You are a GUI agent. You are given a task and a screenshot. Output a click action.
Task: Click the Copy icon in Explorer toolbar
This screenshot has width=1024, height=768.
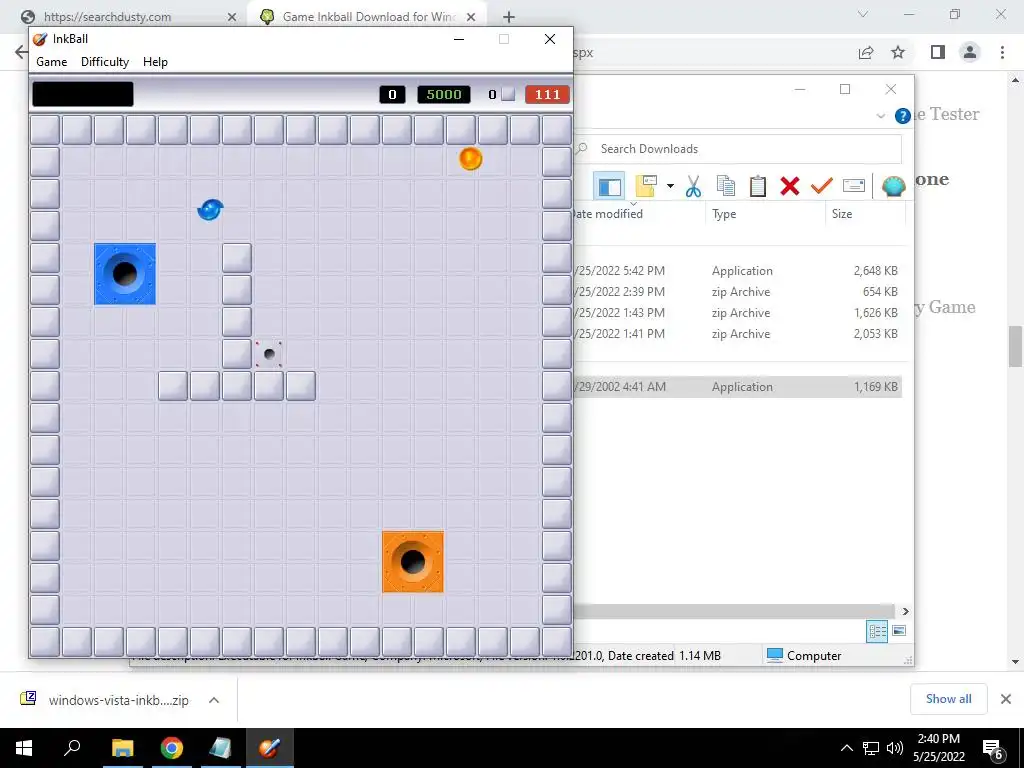pyautogui.click(x=726, y=186)
